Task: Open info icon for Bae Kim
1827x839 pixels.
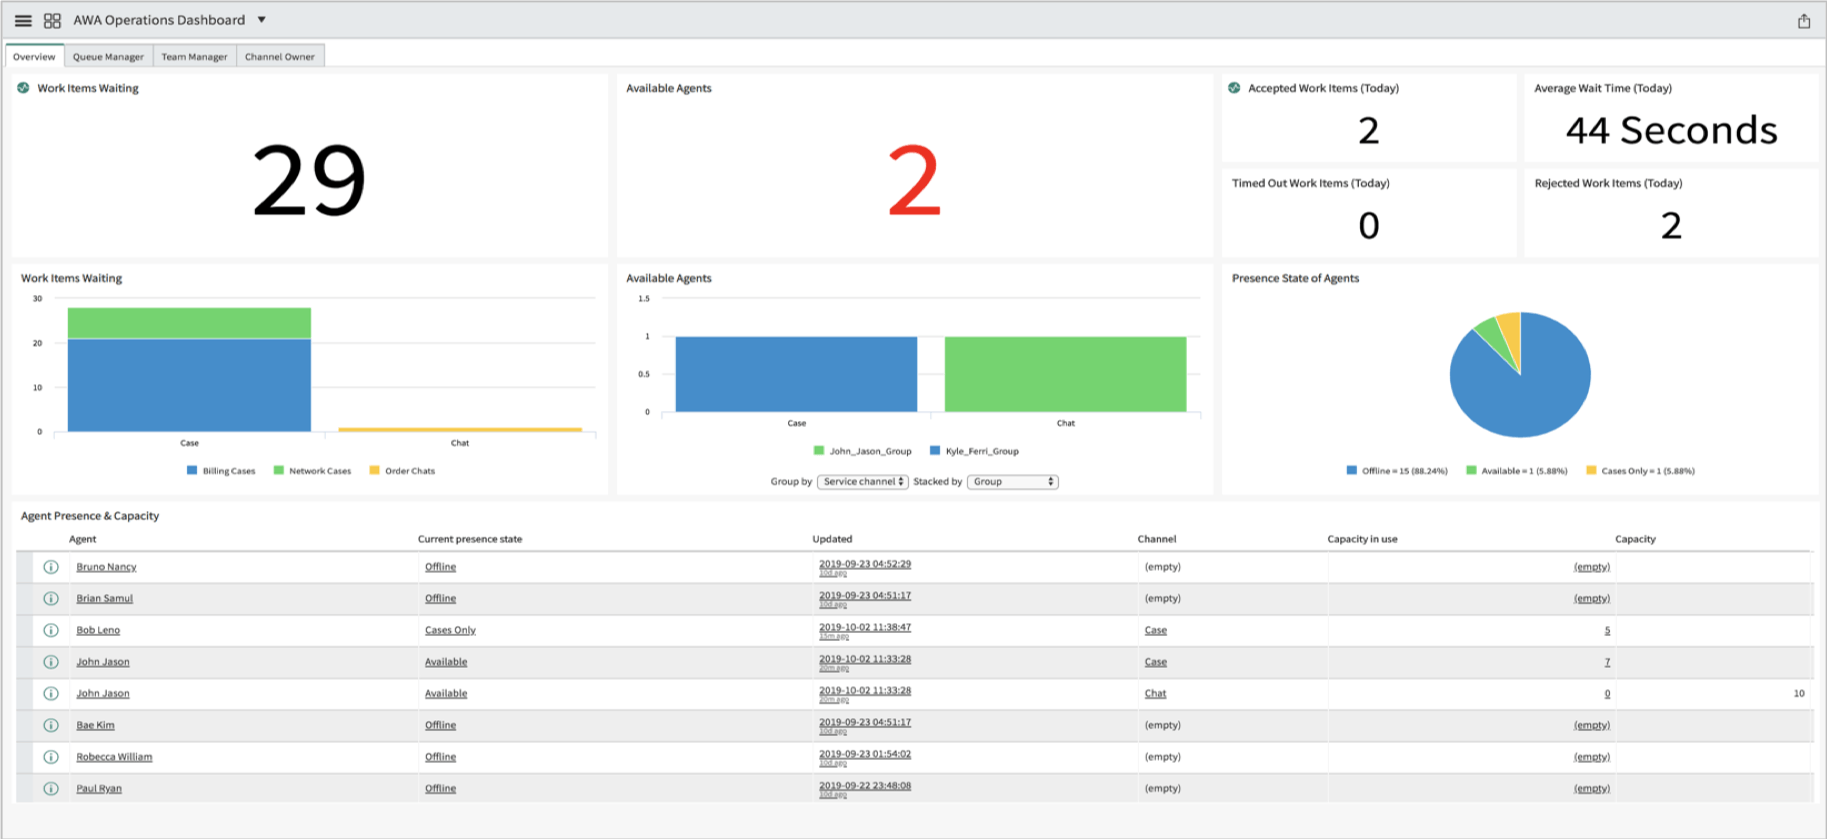Action: [x=51, y=725]
